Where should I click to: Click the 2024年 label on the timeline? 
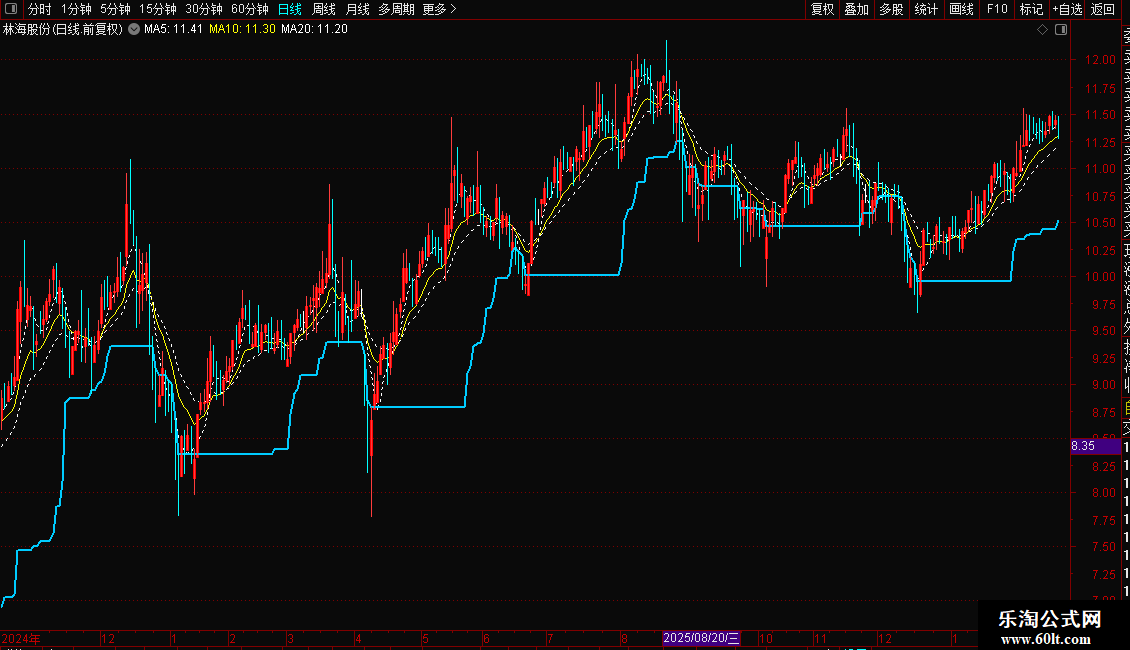(21, 638)
